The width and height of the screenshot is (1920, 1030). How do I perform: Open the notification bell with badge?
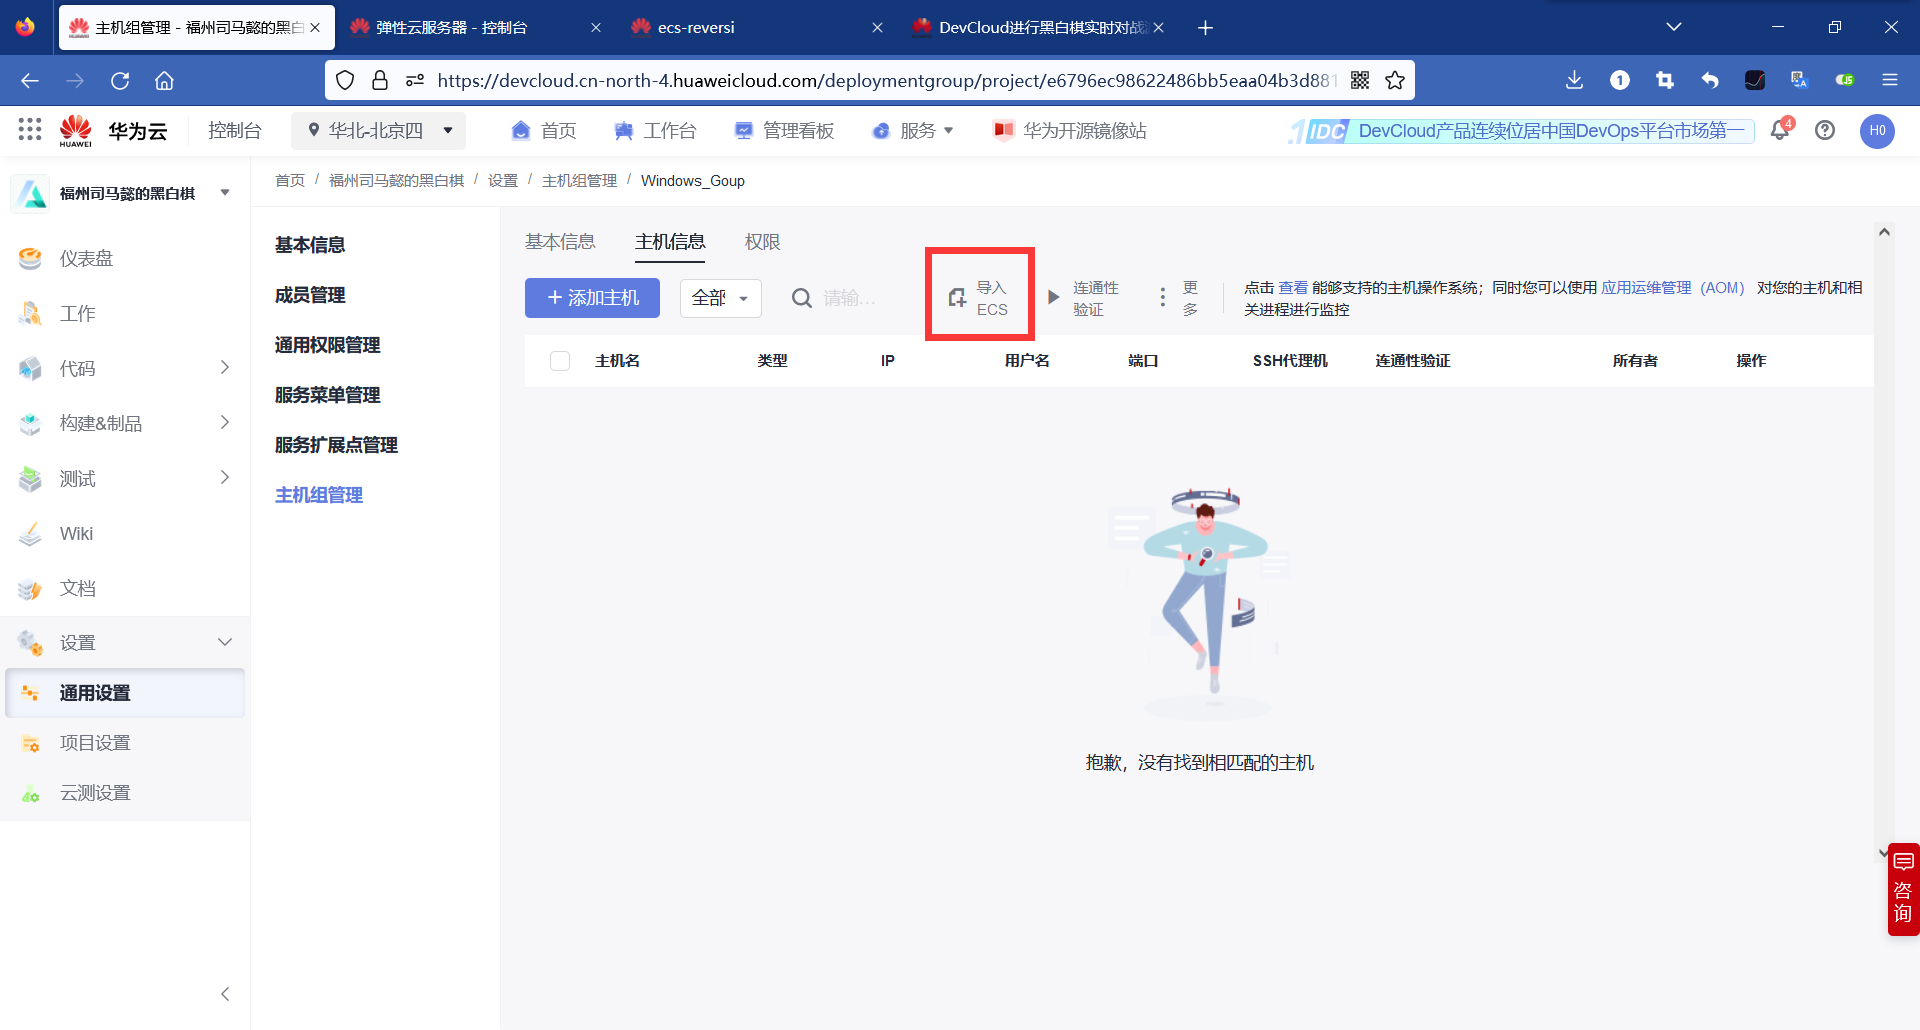click(x=1781, y=131)
